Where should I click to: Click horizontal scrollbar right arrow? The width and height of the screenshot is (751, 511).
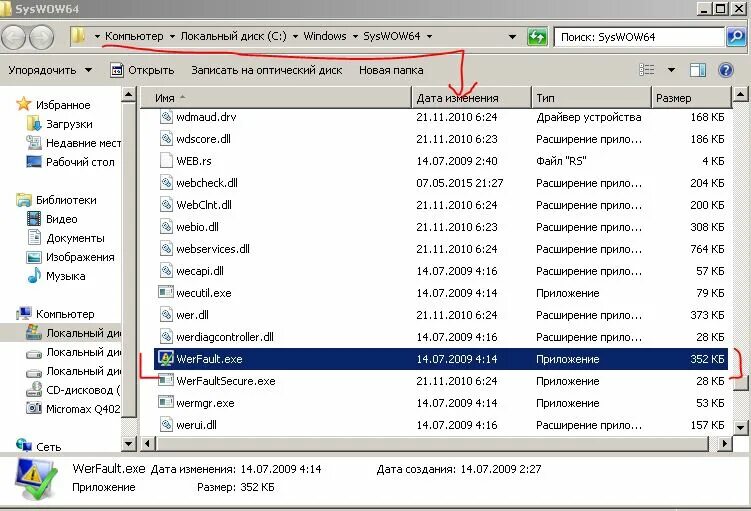point(725,444)
